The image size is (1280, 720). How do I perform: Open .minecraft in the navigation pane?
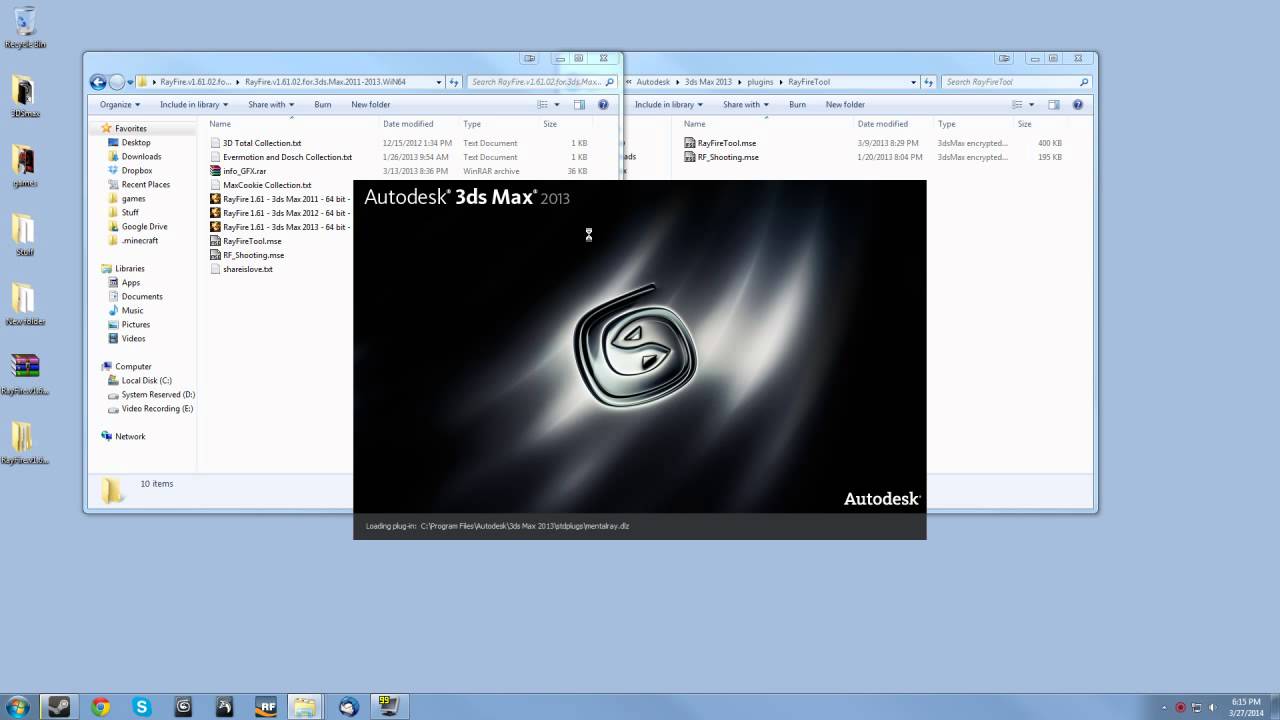point(139,241)
